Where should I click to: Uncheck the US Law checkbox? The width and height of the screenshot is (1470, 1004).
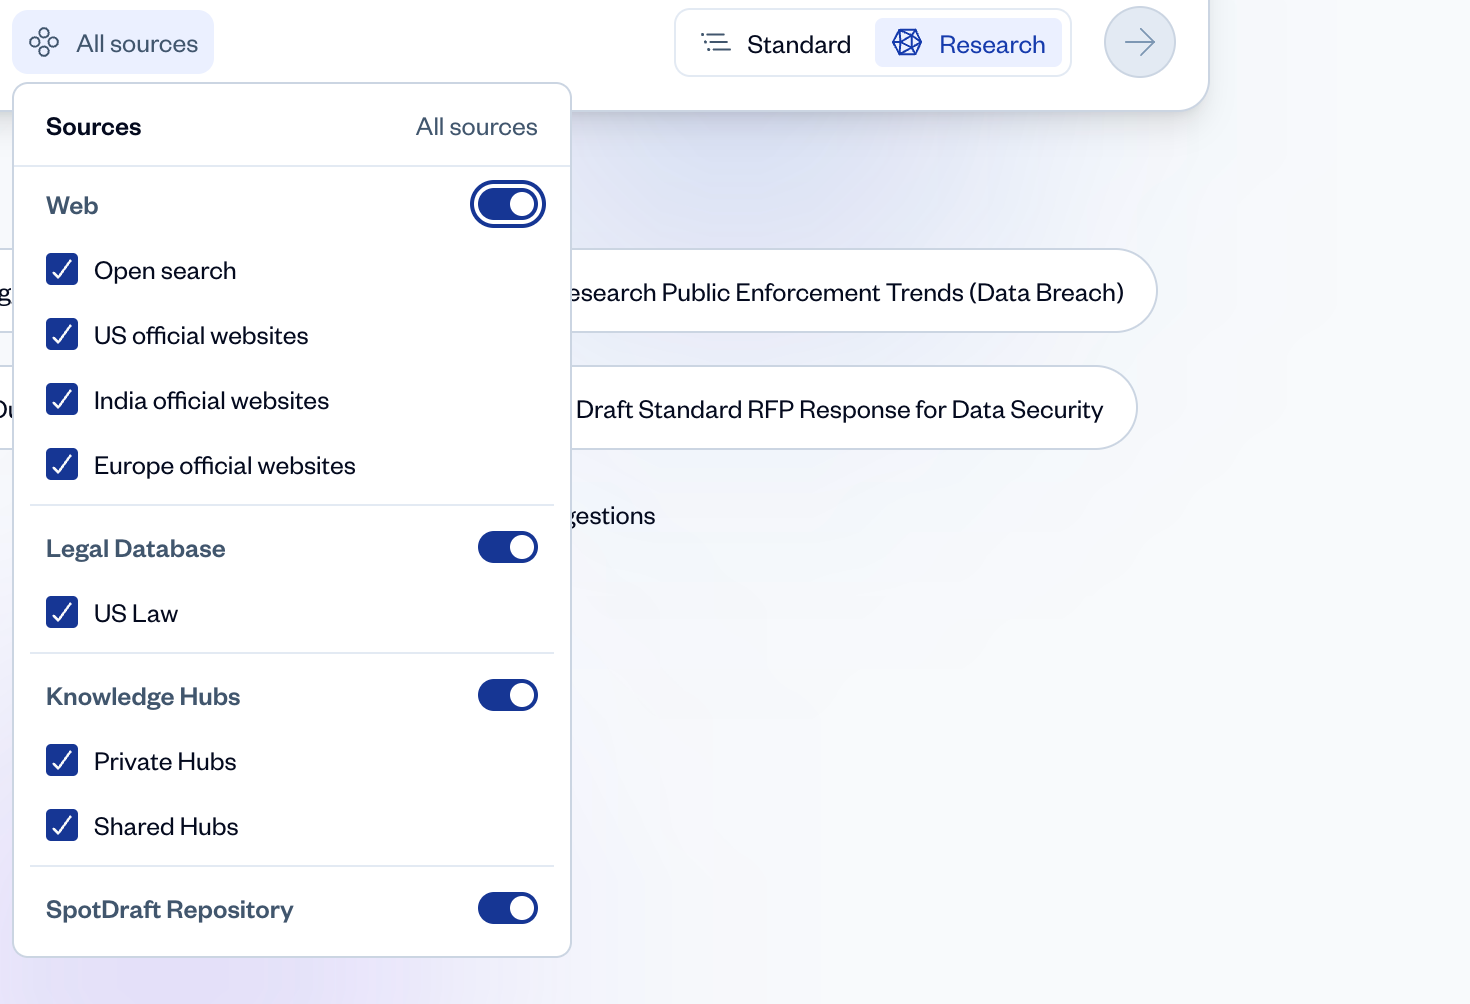pos(62,613)
